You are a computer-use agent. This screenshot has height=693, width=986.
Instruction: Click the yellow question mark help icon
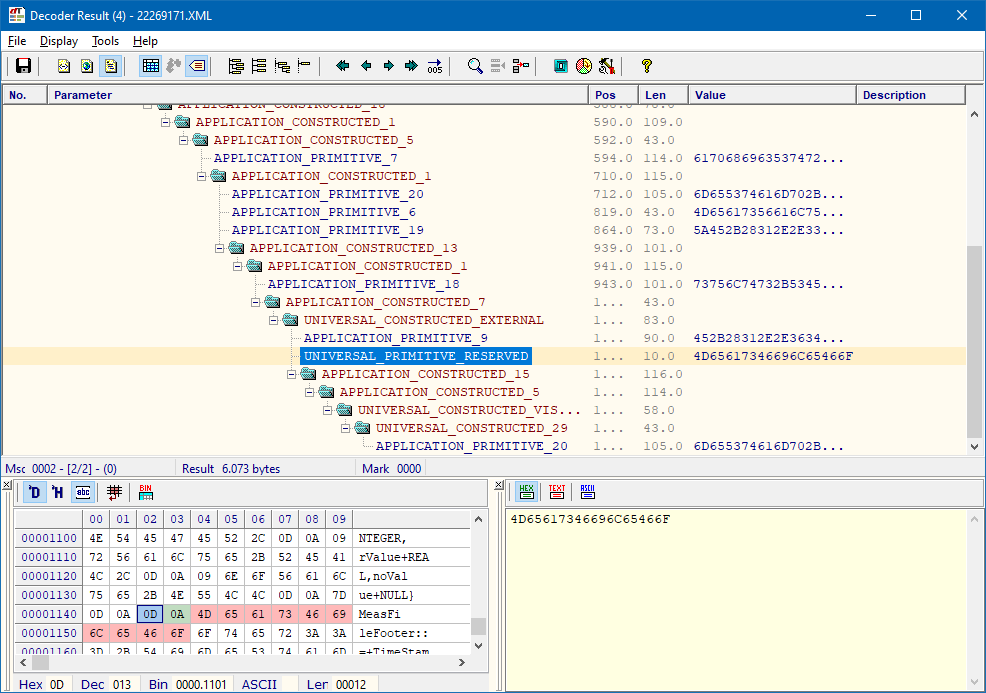click(x=646, y=66)
